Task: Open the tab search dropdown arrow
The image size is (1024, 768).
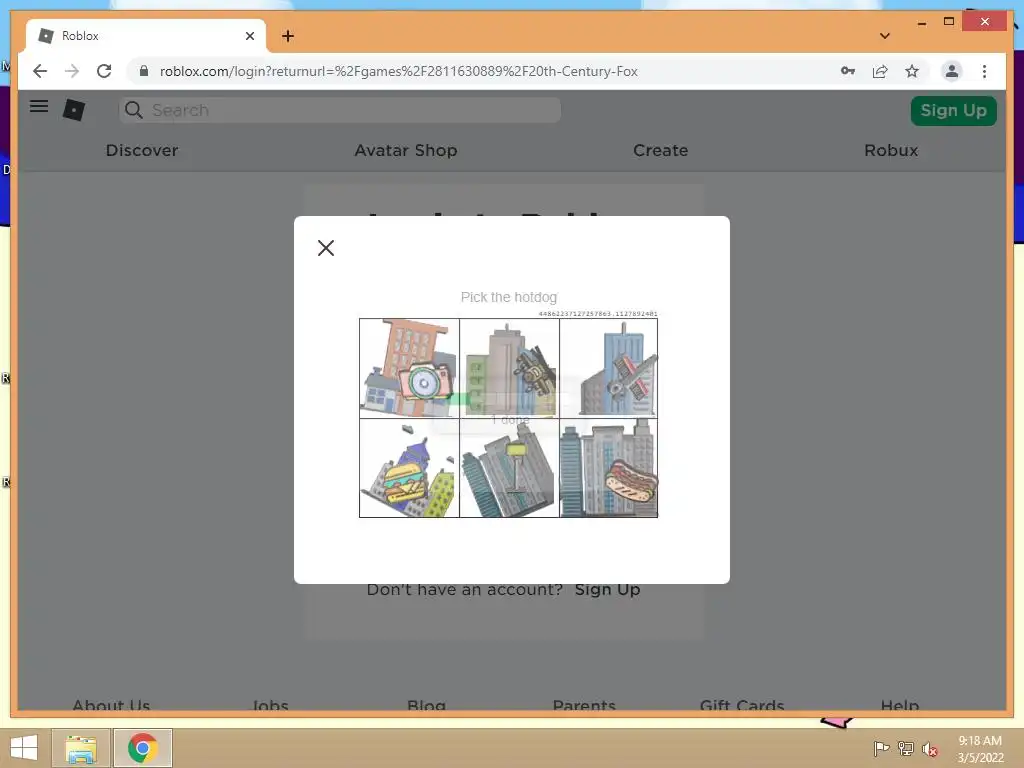Action: pos(885,36)
